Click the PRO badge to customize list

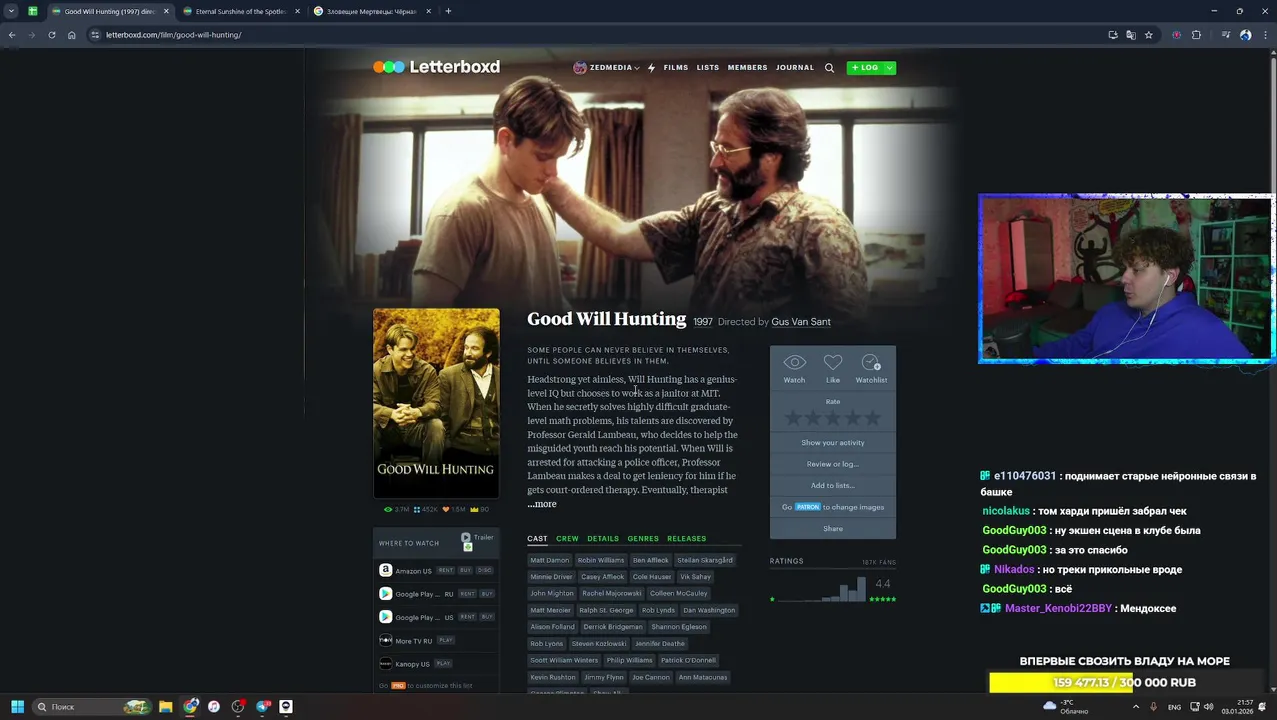click(398, 686)
